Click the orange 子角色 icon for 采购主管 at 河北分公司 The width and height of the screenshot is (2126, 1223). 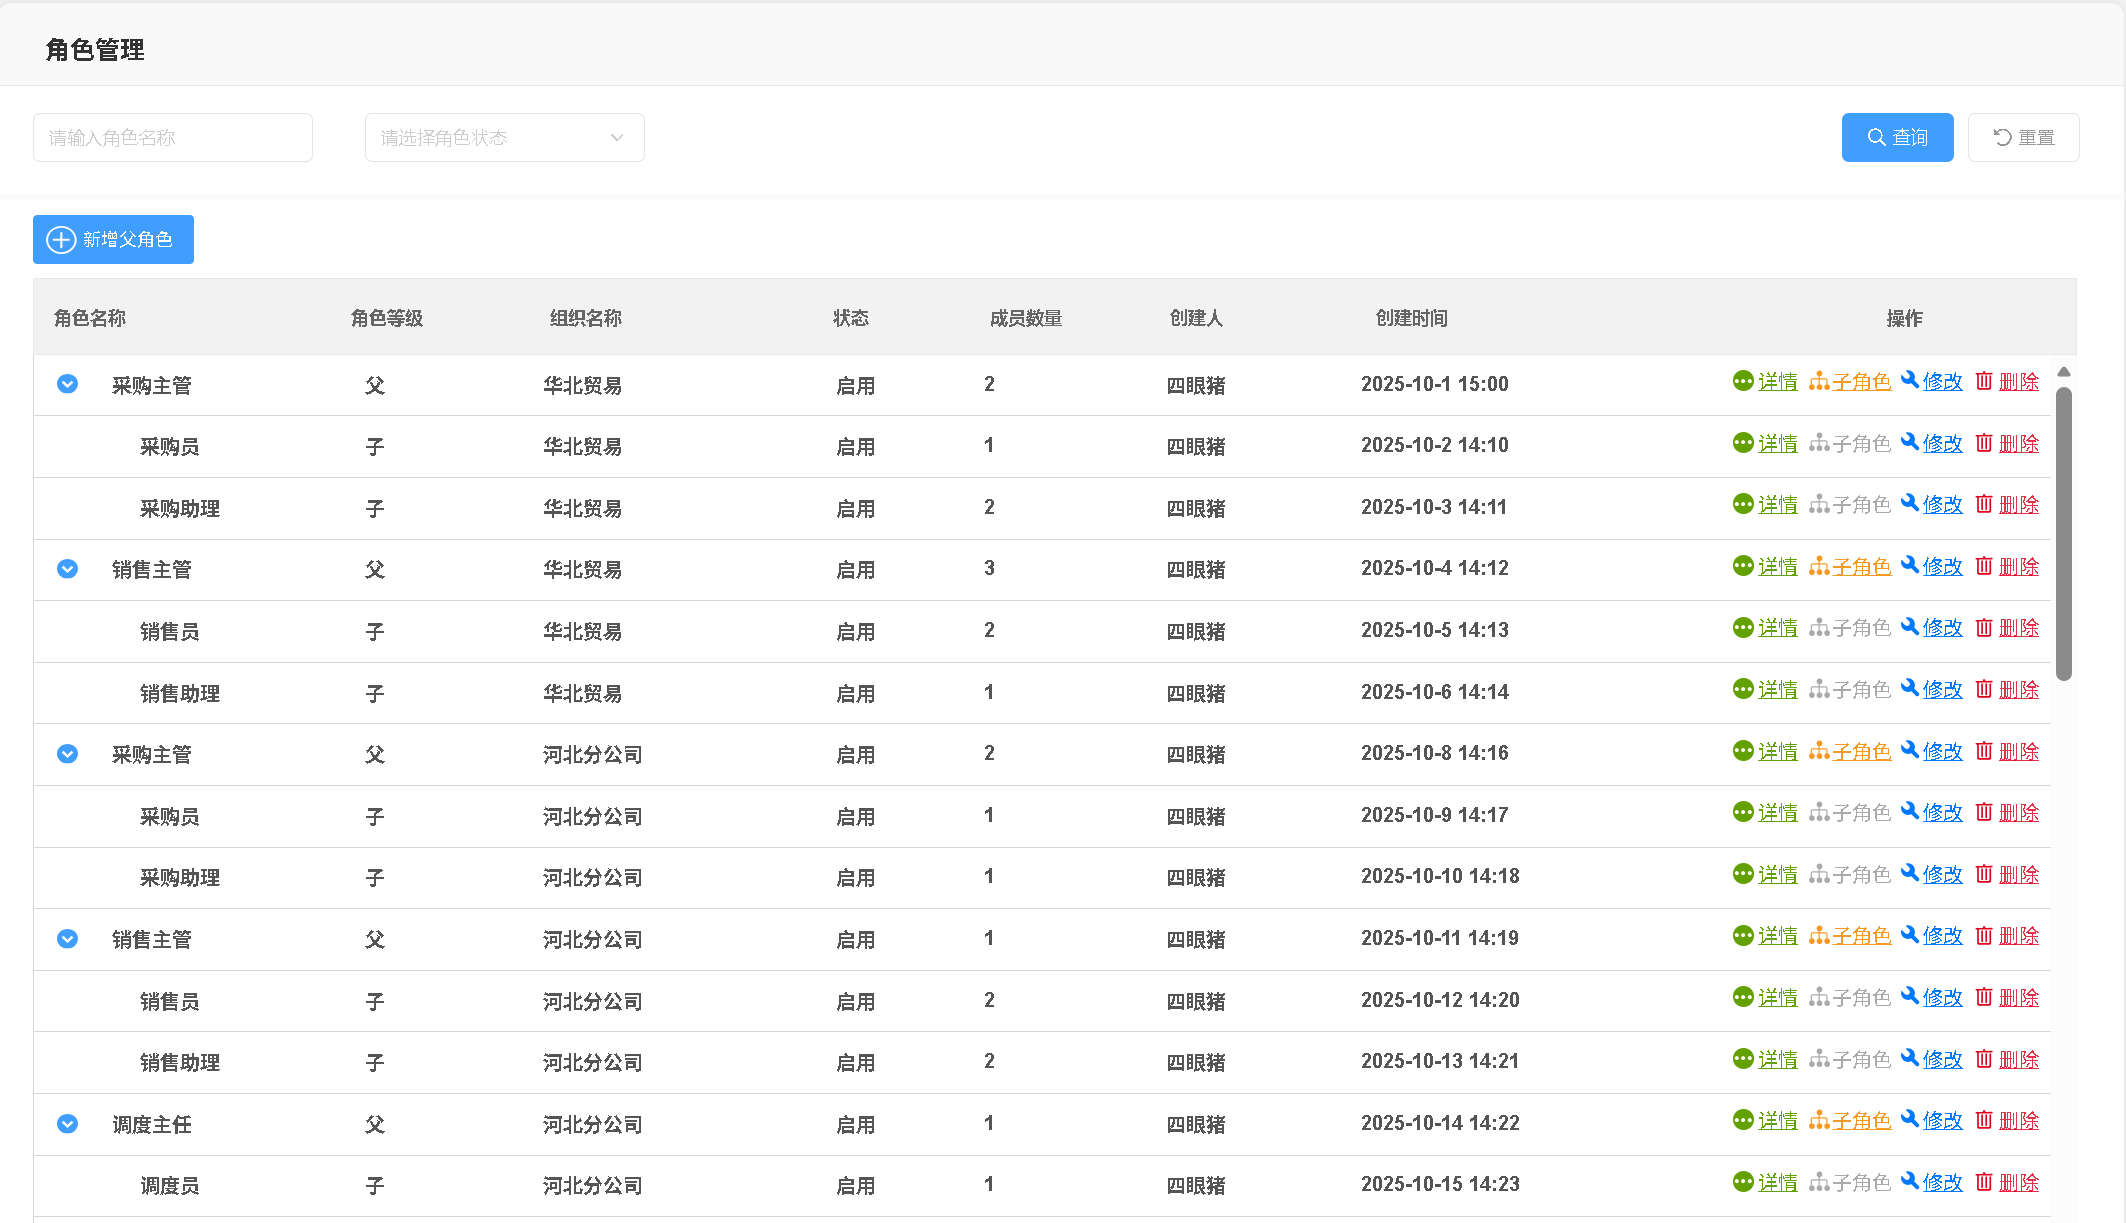tap(1819, 751)
